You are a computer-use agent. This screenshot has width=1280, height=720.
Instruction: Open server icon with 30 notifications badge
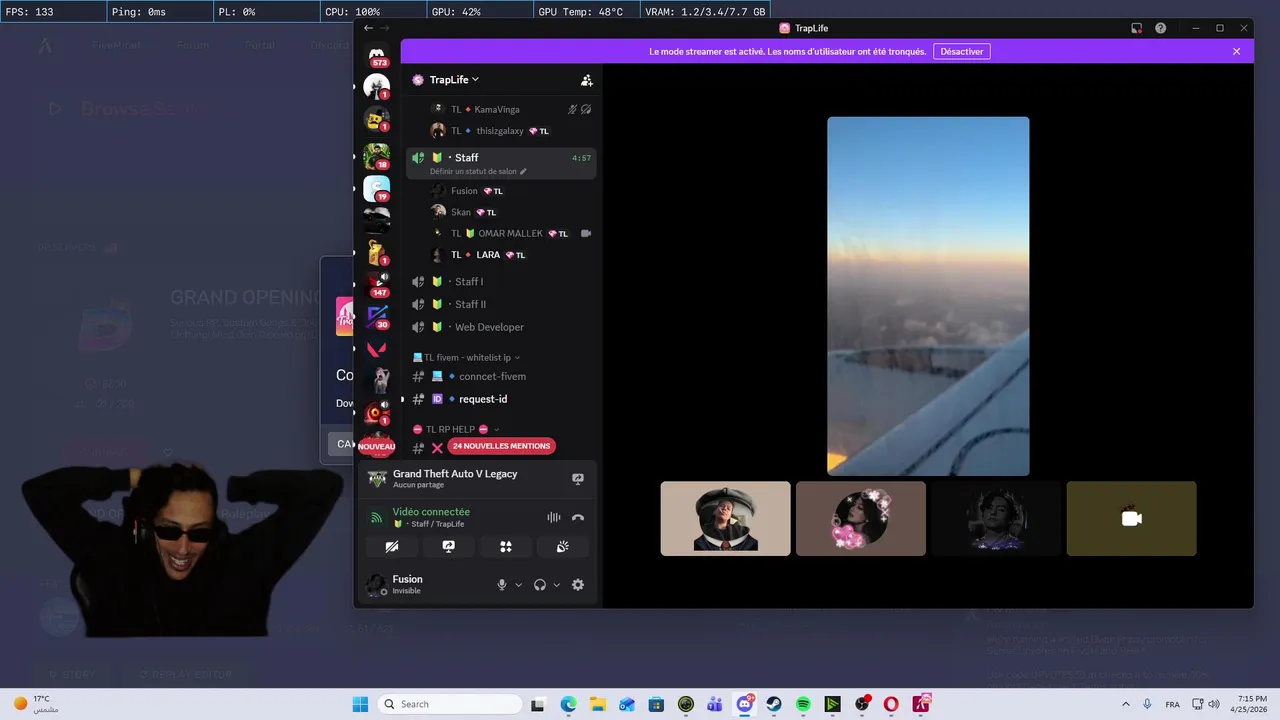point(377,317)
